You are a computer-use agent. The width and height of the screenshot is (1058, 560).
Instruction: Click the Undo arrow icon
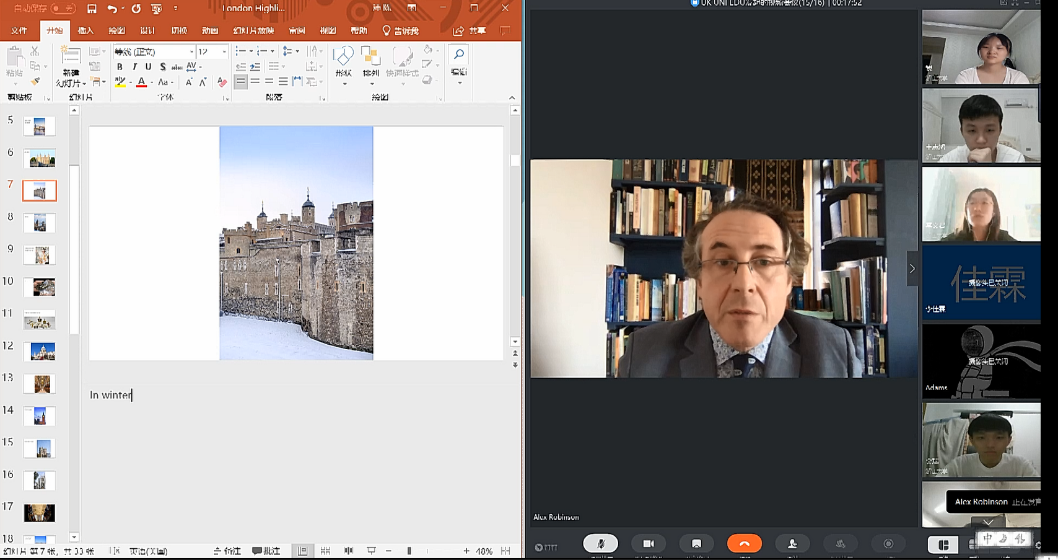click(112, 9)
